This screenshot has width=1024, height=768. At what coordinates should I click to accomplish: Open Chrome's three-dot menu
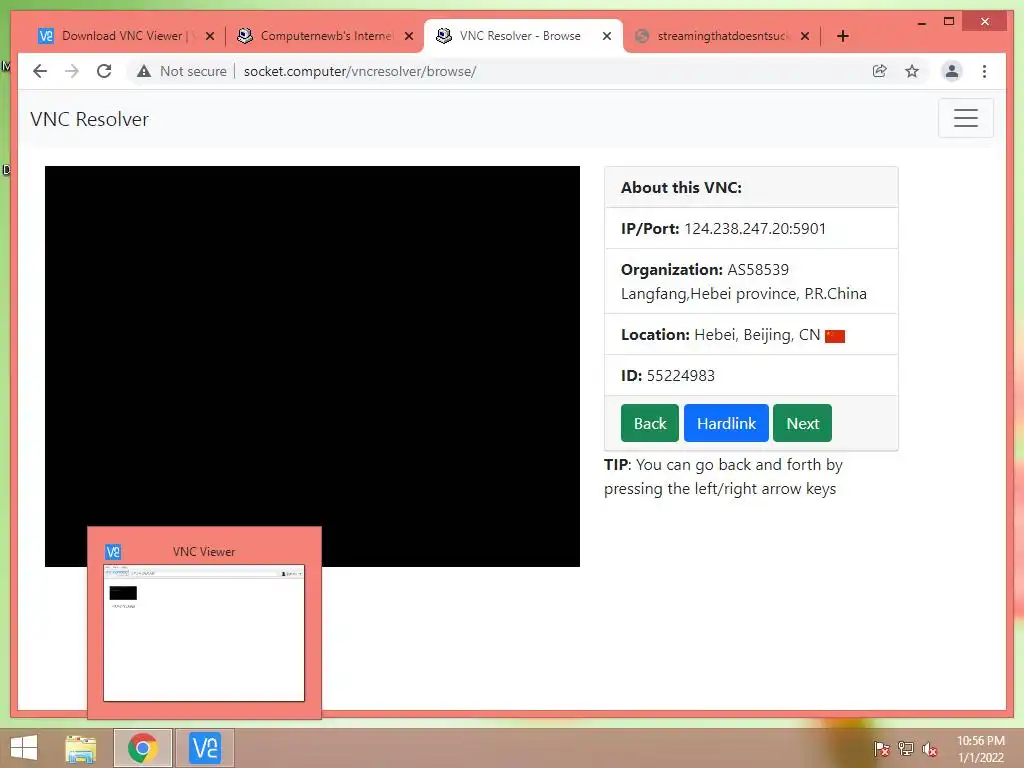click(984, 71)
